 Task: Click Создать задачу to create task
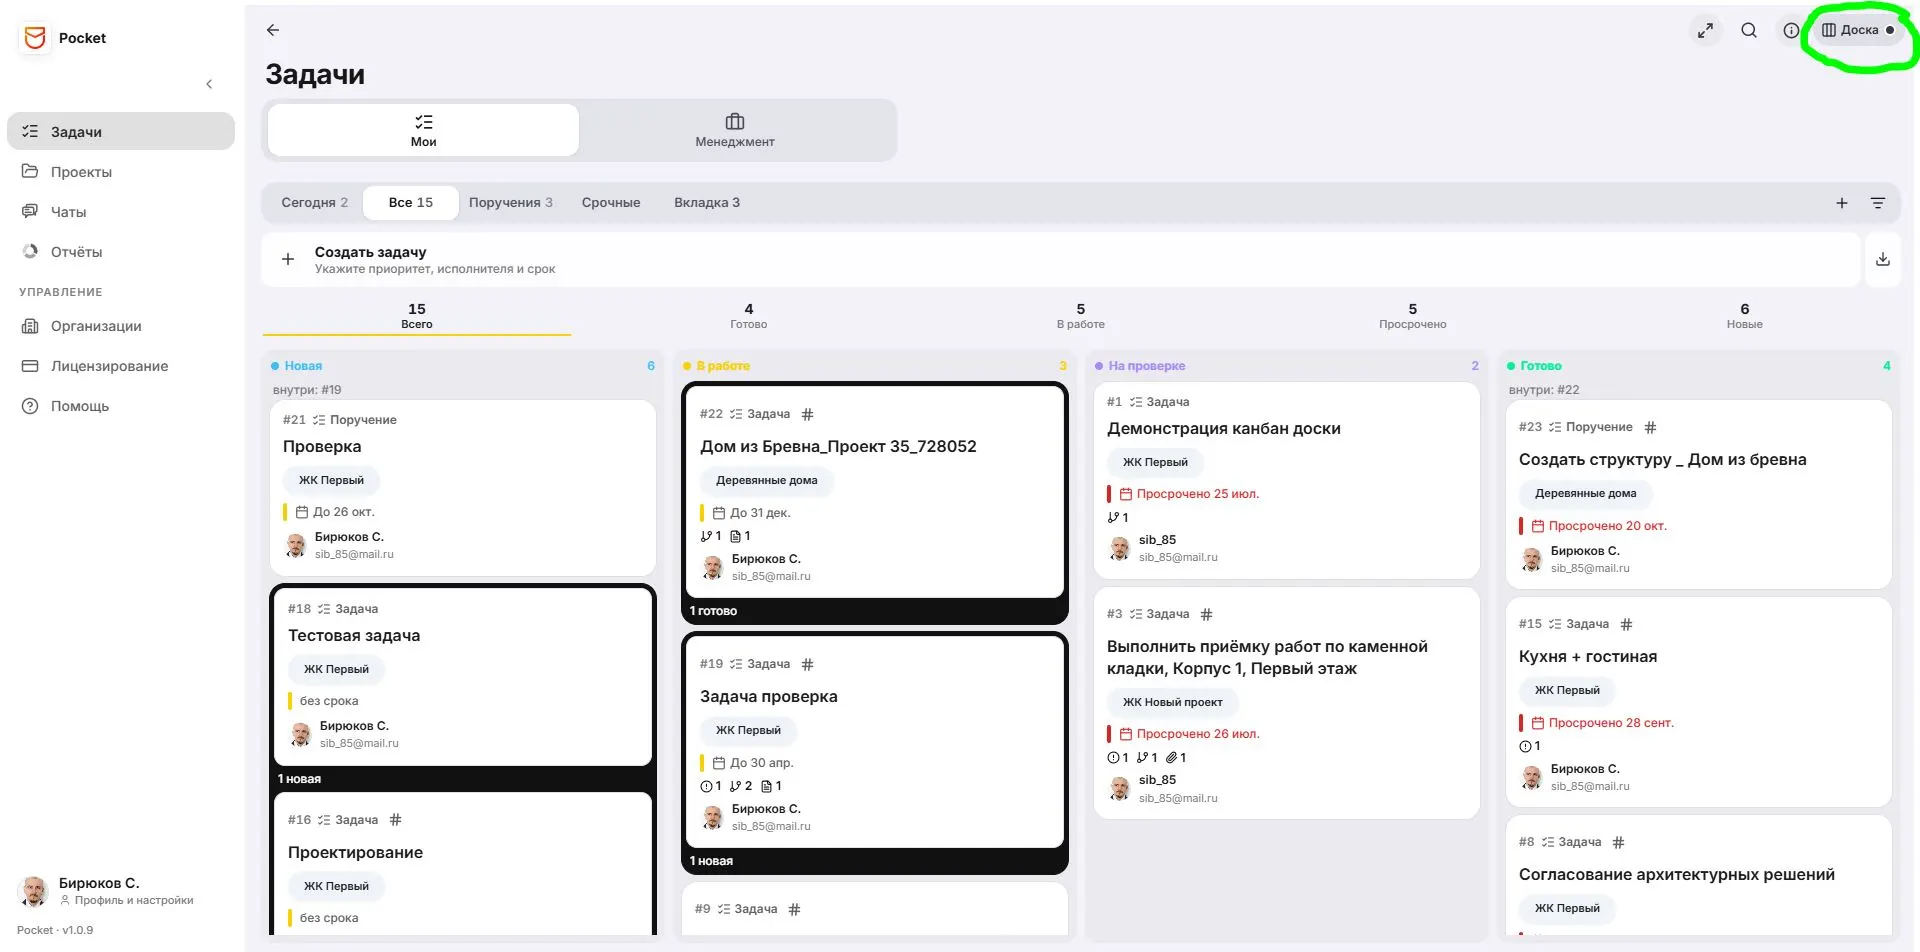click(x=1061, y=260)
